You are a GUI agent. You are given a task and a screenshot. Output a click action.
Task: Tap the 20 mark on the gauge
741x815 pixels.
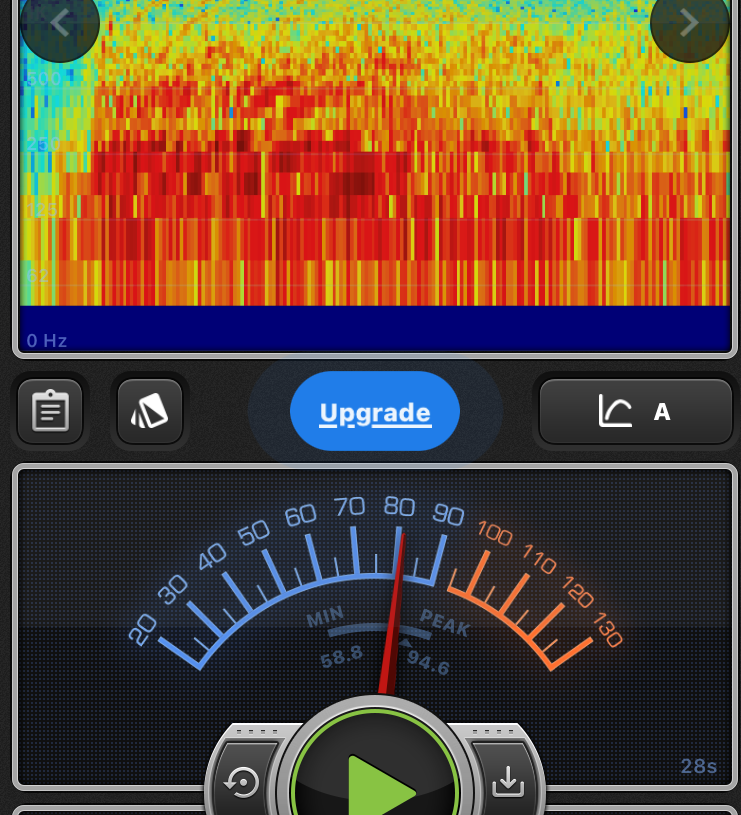pos(143,629)
